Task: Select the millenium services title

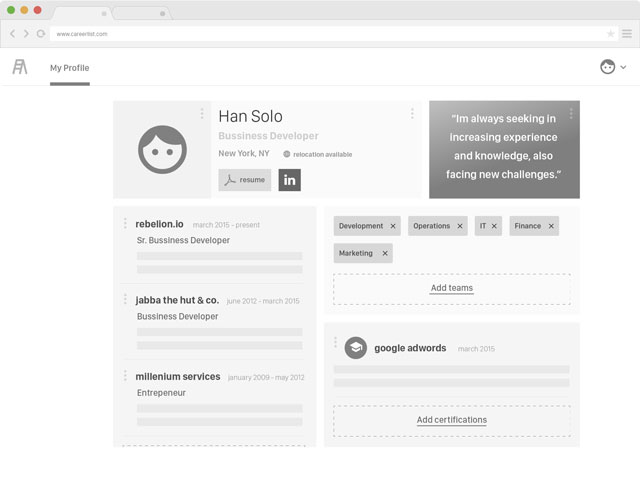Action: coord(178,376)
